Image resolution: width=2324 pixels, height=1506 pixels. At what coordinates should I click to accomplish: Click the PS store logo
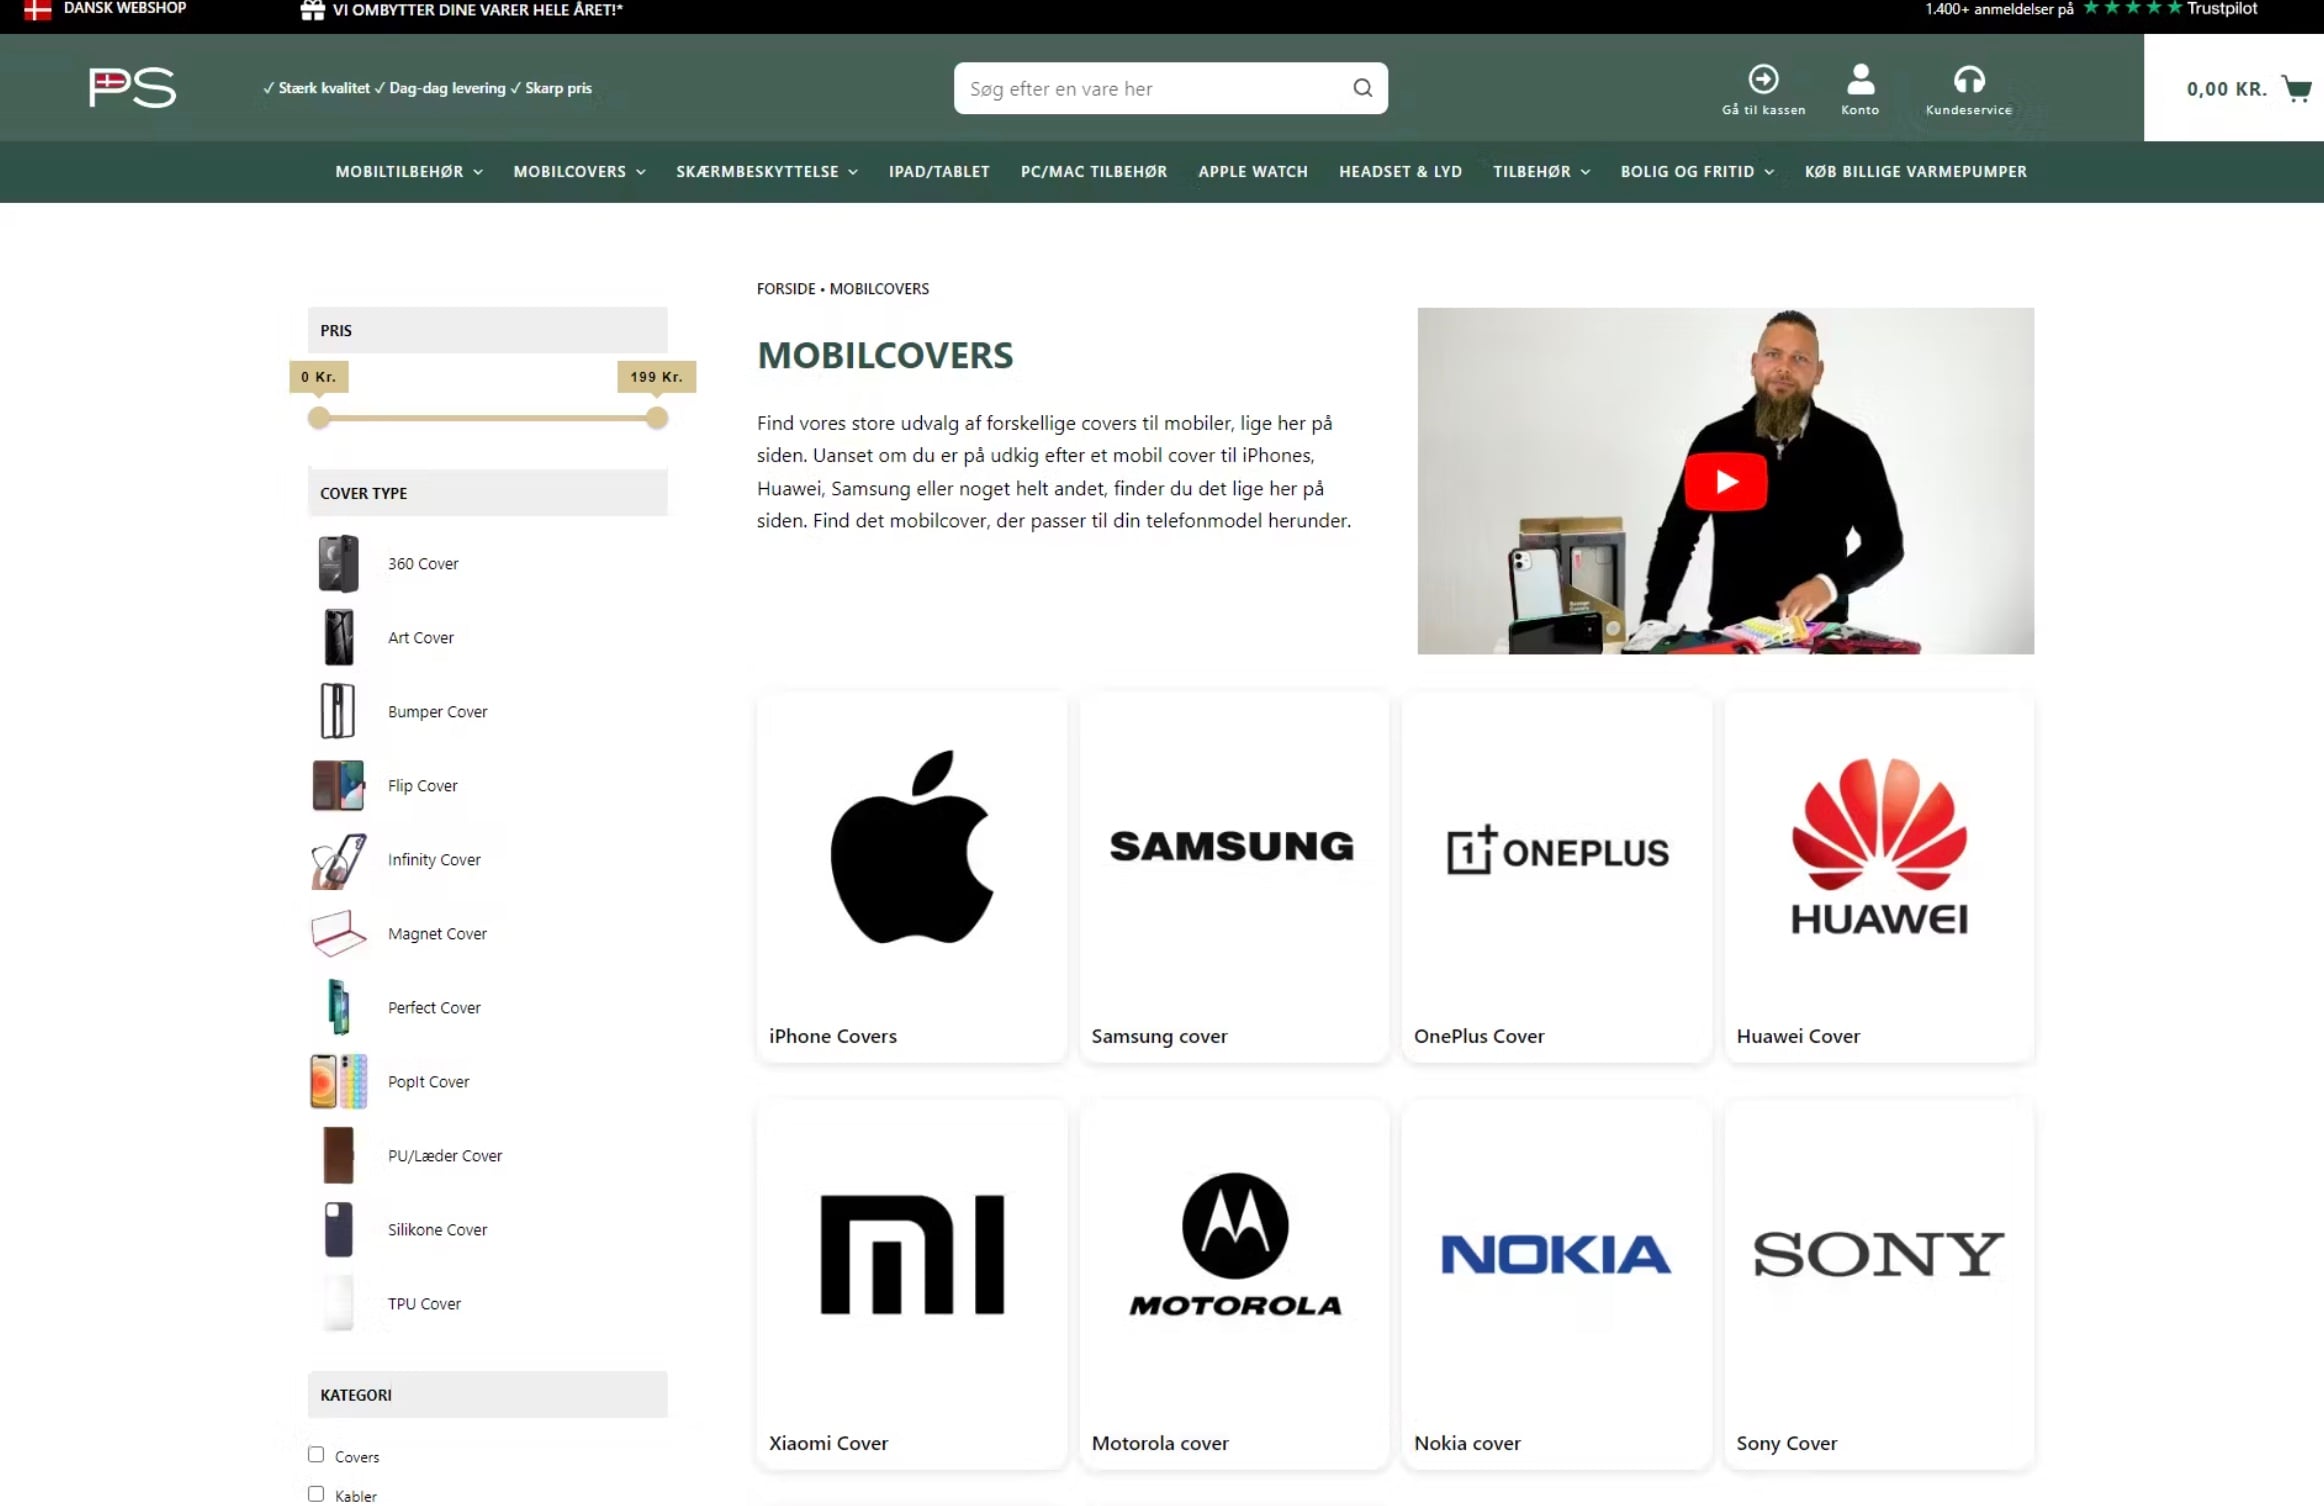point(132,88)
